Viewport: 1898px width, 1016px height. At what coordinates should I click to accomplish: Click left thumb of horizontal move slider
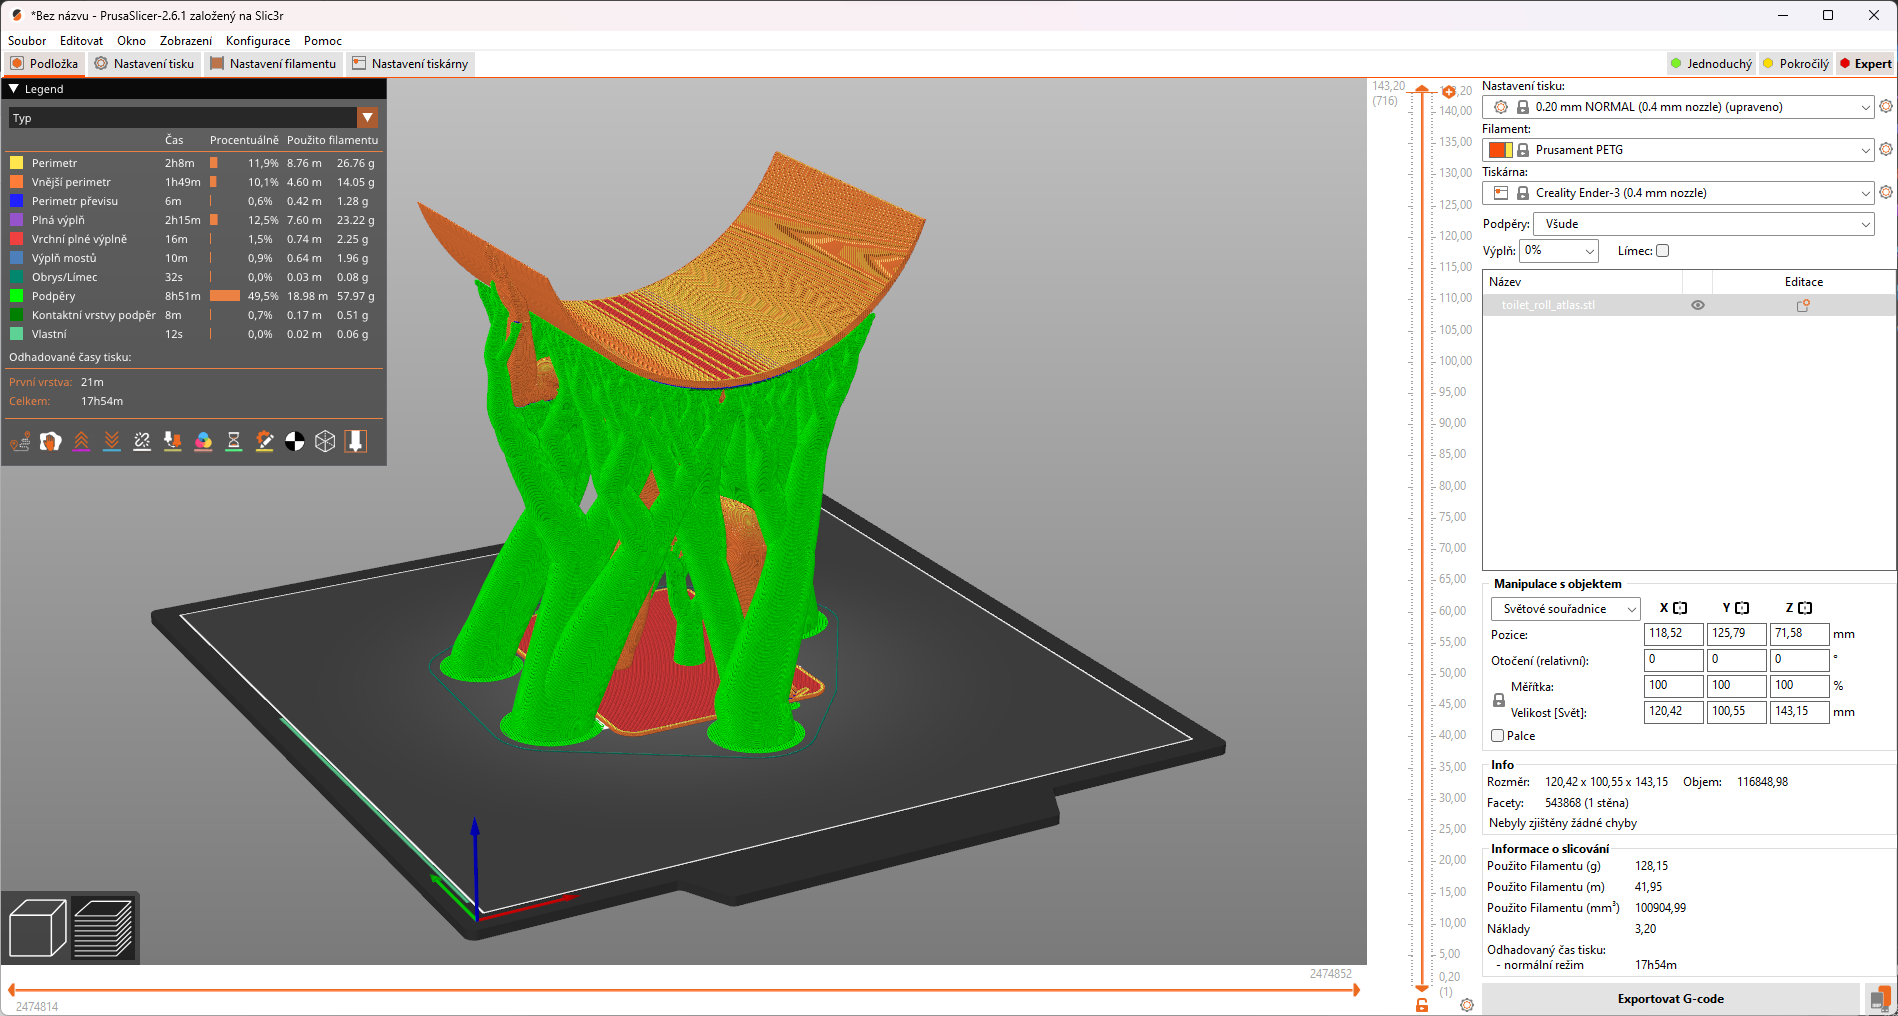pos(11,990)
